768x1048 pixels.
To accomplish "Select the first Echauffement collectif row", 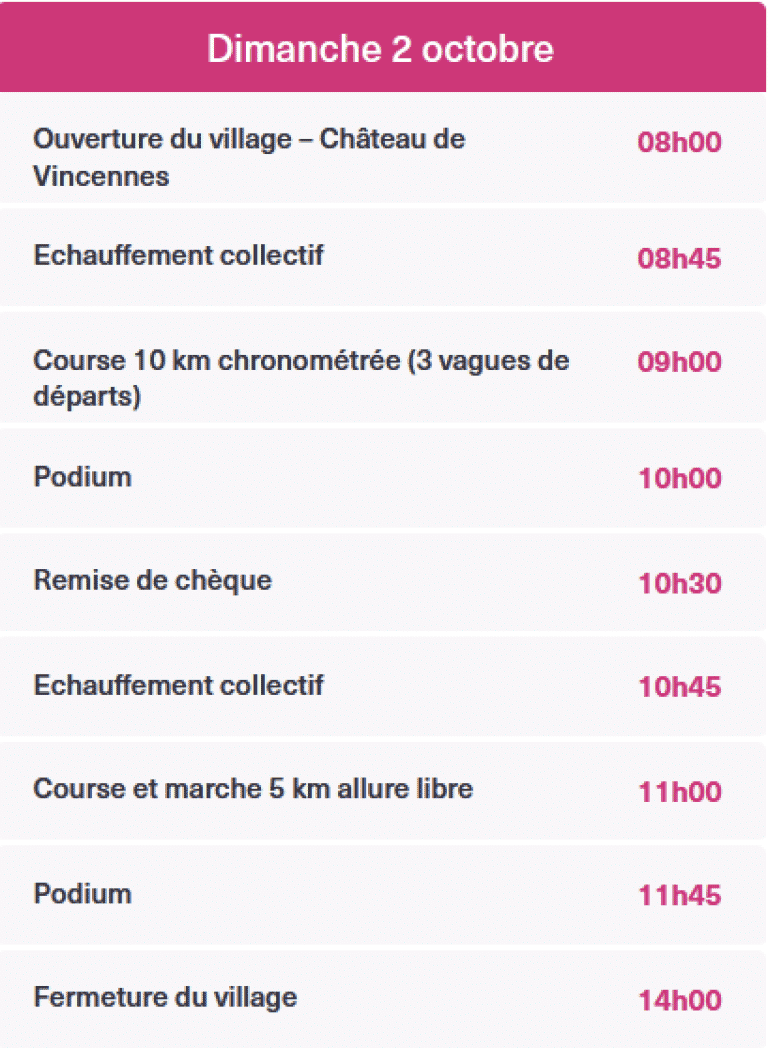I will point(382,257).
